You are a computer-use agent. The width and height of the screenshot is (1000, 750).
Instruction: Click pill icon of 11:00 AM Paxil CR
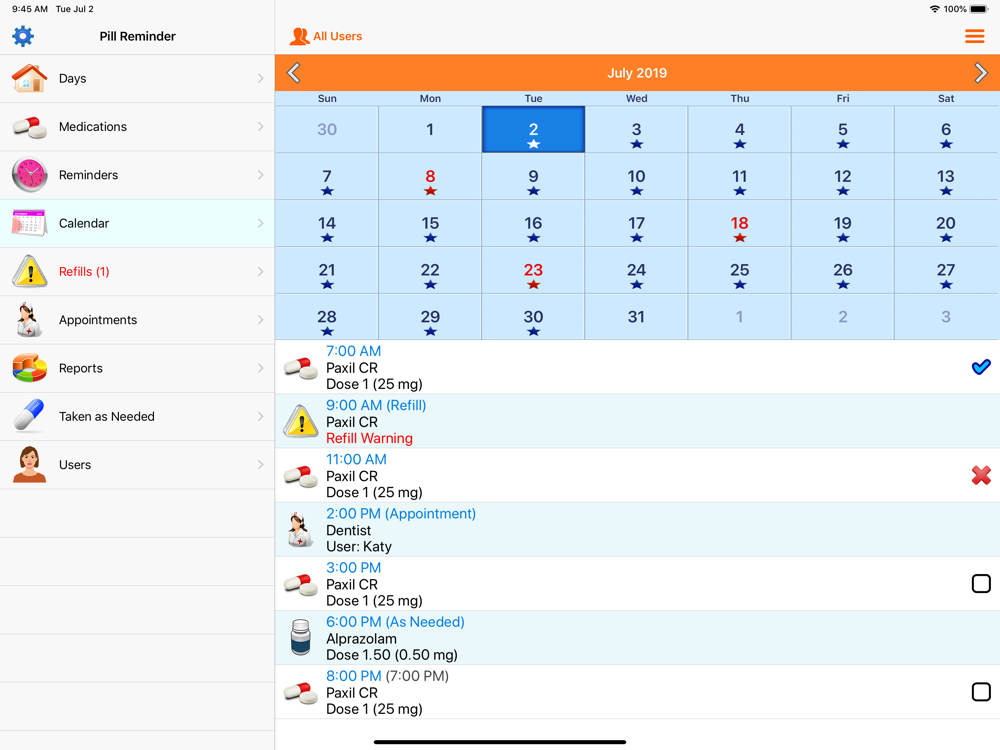[300, 476]
